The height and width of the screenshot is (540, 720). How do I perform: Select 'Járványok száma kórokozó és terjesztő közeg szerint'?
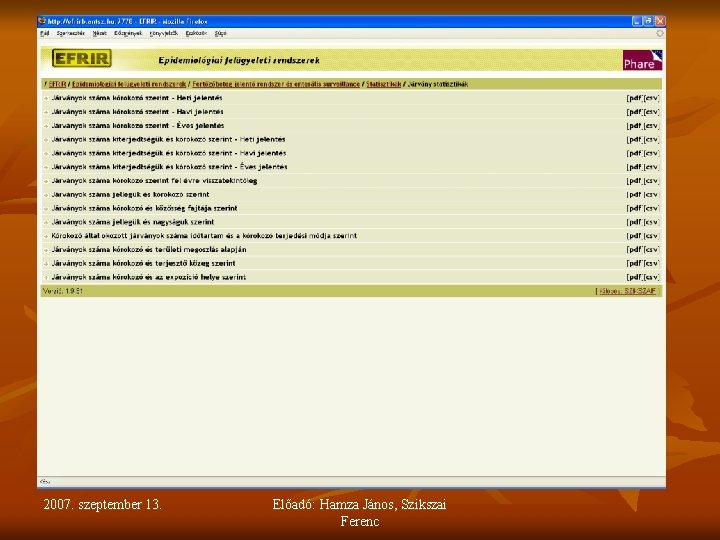tap(143, 263)
